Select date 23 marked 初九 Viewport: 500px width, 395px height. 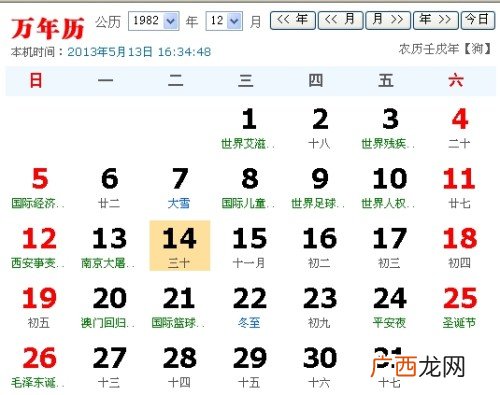point(319,307)
